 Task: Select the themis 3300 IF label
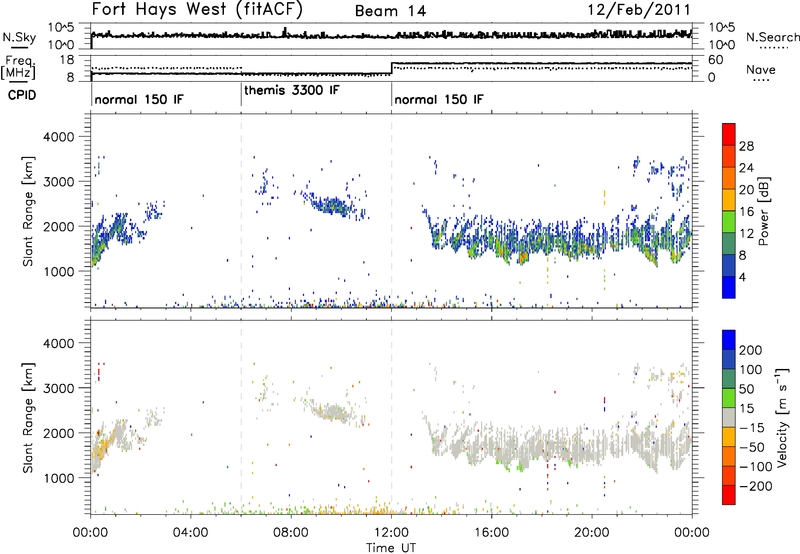(291, 90)
